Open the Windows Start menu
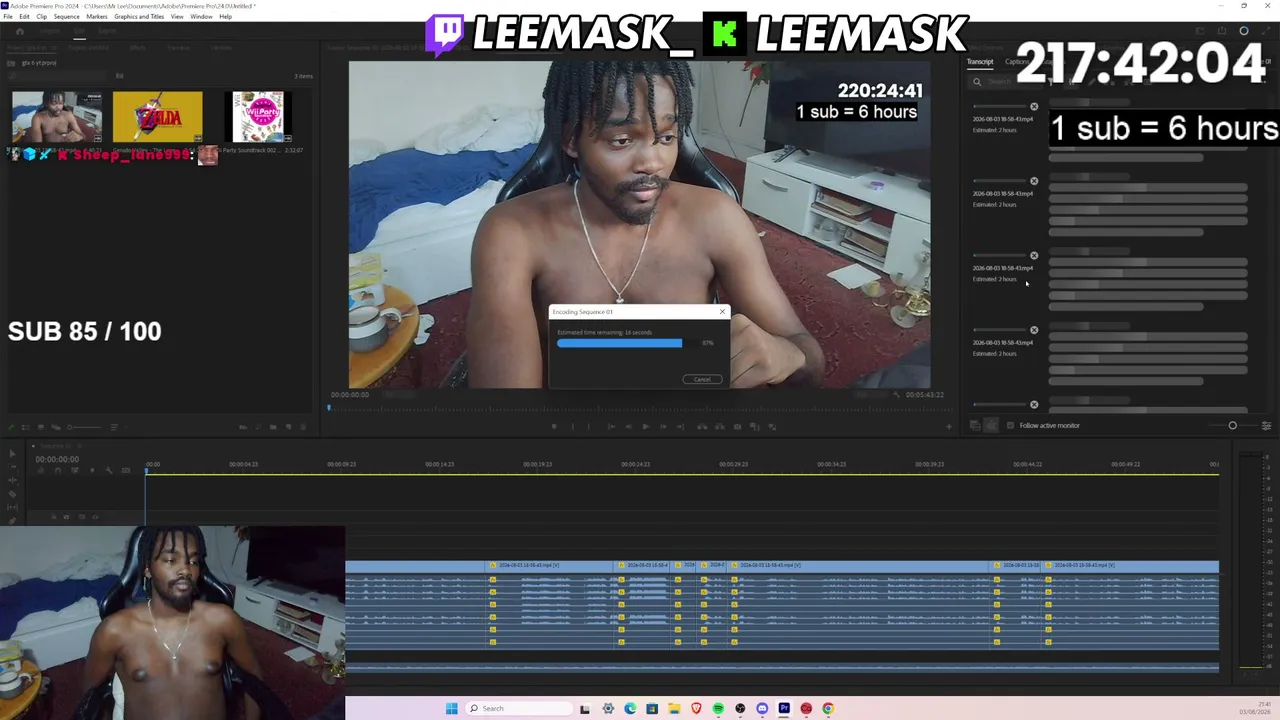1280x720 pixels. click(x=452, y=708)
